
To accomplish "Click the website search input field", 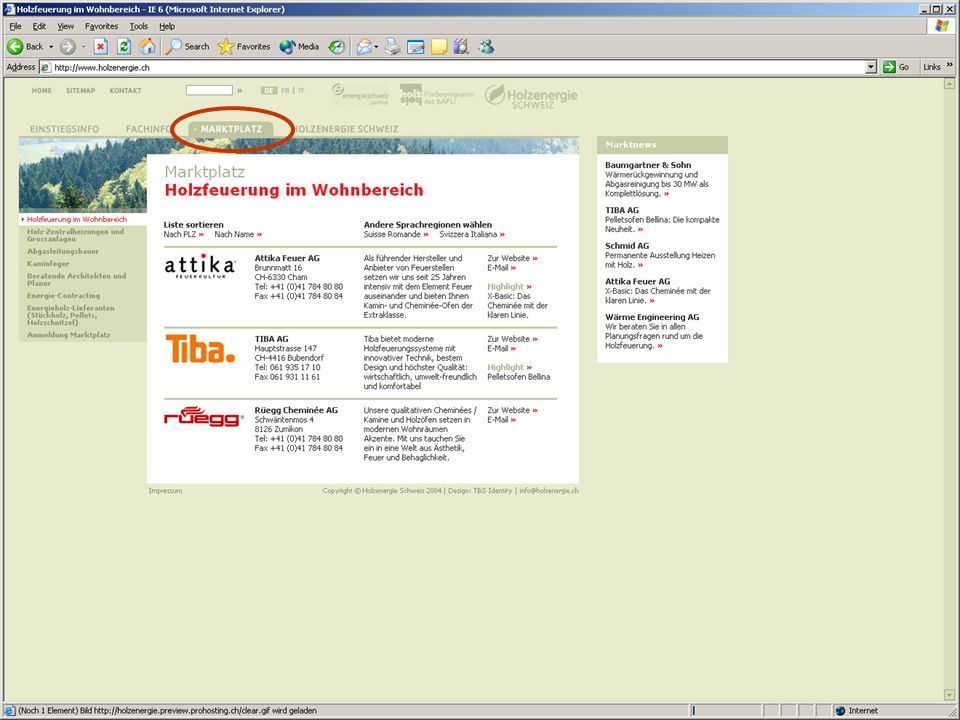I will [209, 90].
